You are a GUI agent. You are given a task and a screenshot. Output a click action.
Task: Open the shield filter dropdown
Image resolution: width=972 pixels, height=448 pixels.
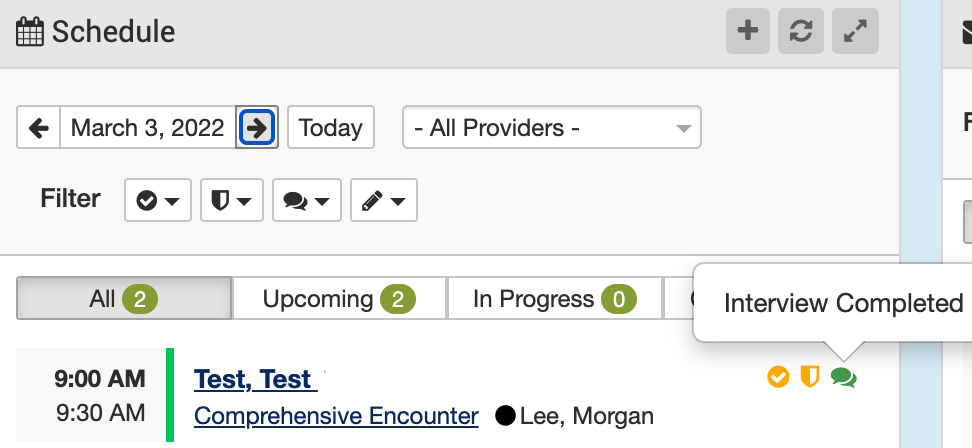click(x=231, y=200)
